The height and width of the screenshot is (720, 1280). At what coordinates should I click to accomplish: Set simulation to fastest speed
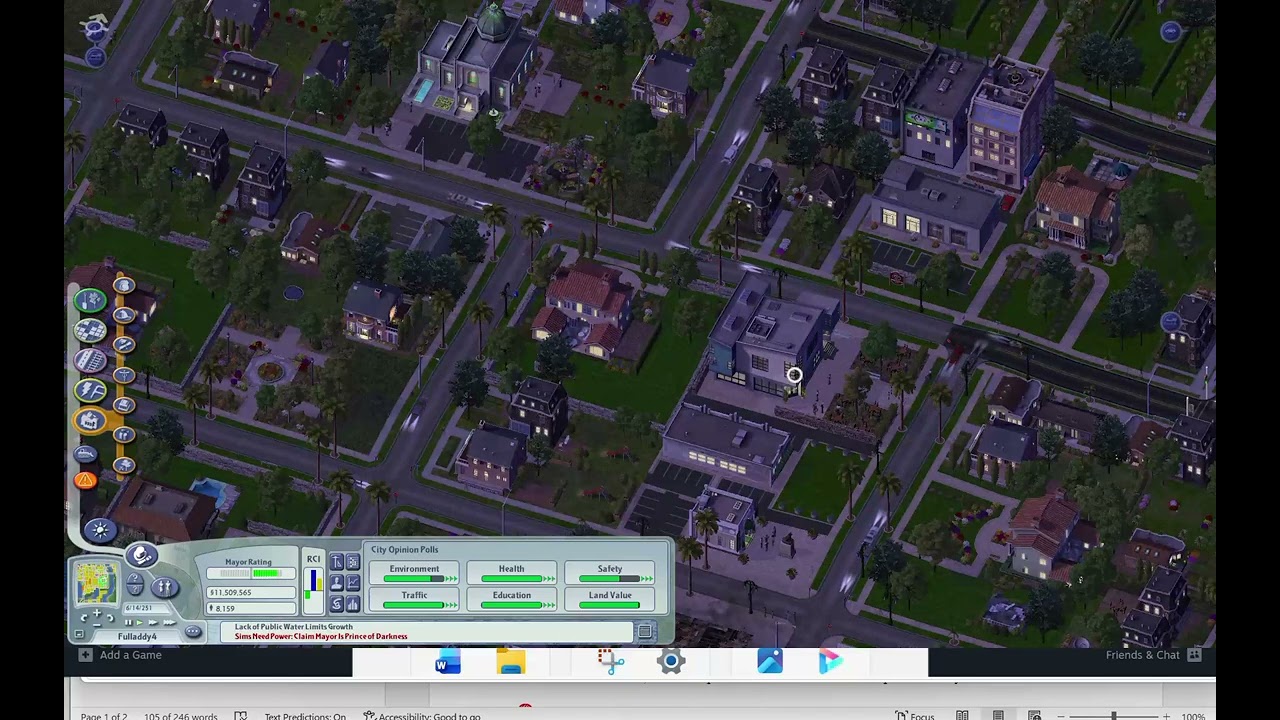click(168, 622)
